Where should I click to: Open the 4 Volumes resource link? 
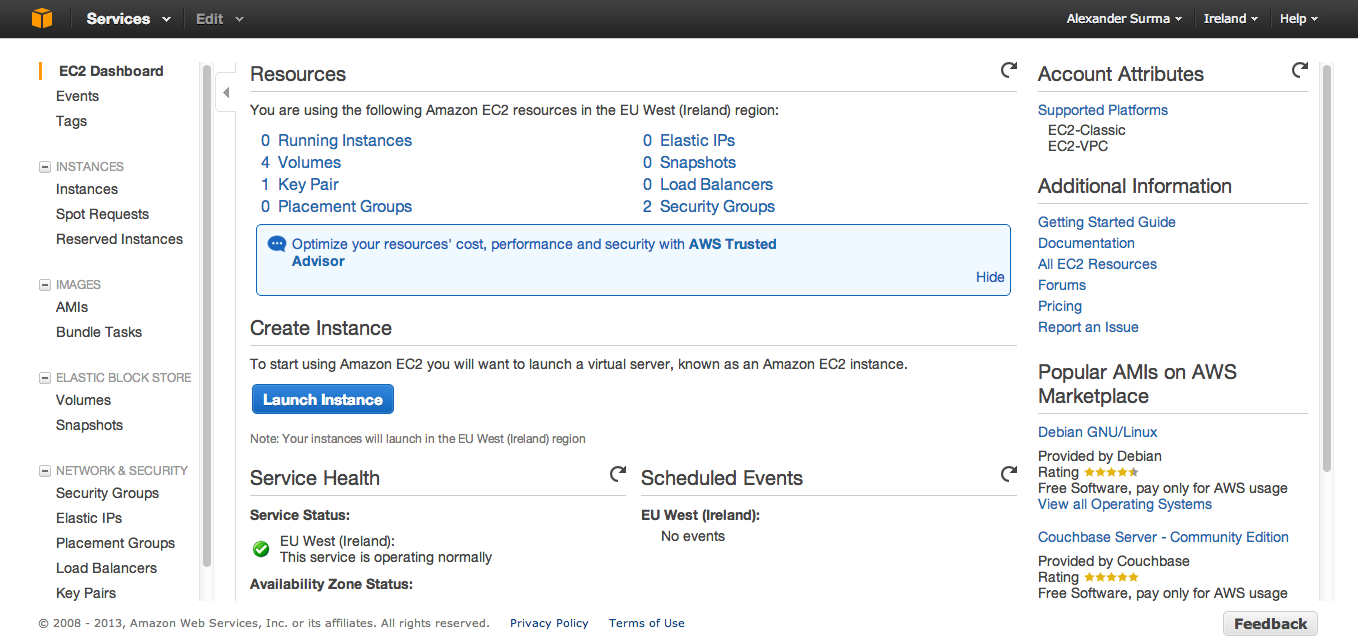301,163
